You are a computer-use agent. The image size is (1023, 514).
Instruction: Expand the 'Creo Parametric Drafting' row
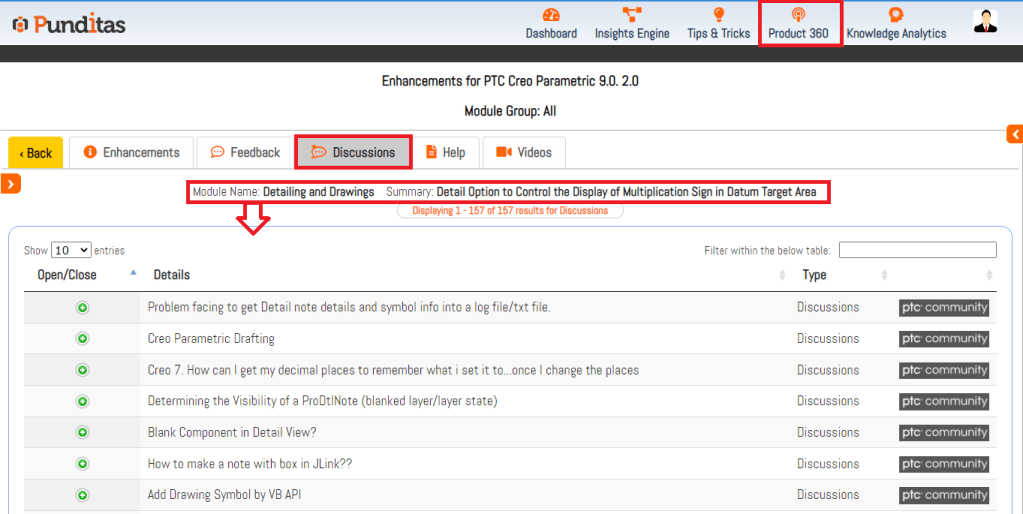82,339
